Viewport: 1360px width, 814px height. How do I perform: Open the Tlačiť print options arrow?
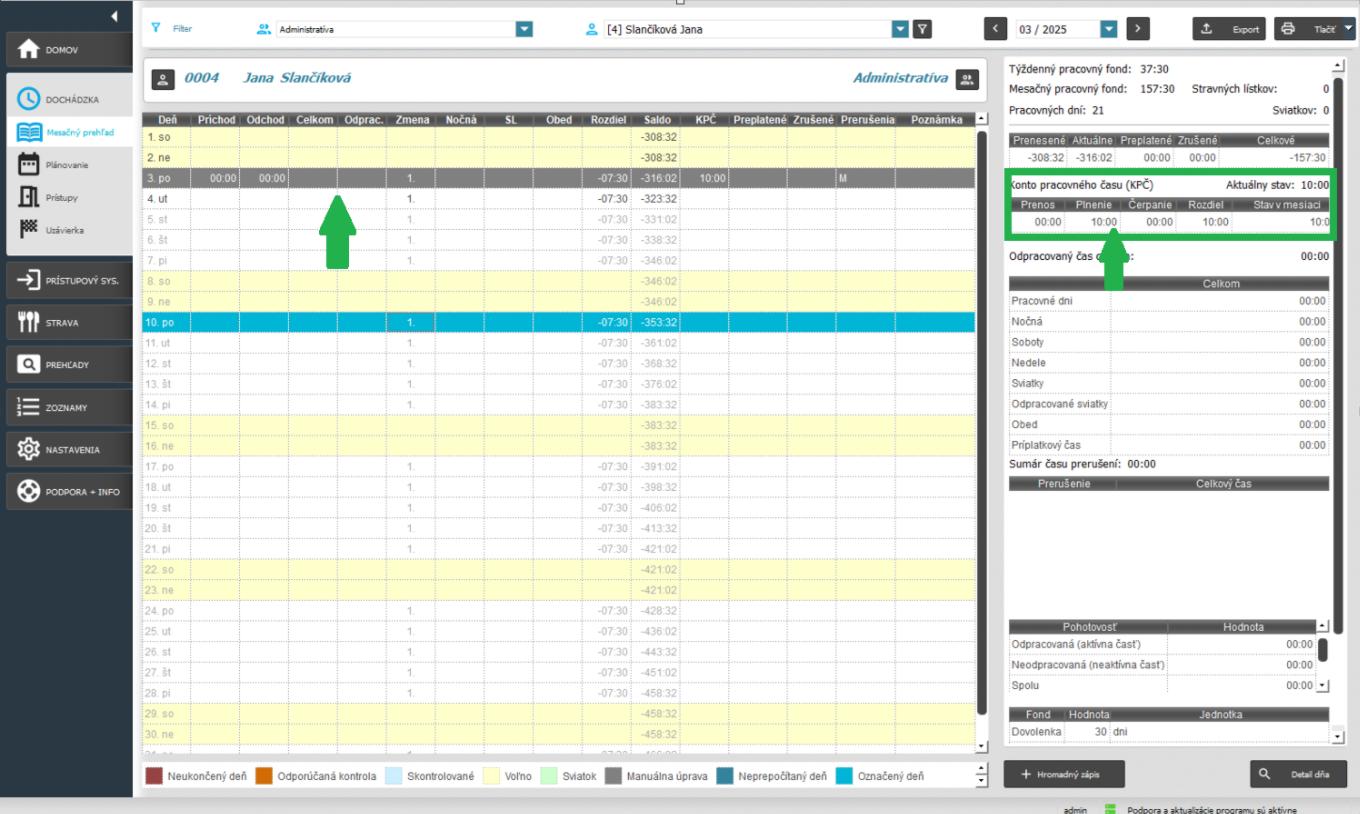pos(1347,29)
